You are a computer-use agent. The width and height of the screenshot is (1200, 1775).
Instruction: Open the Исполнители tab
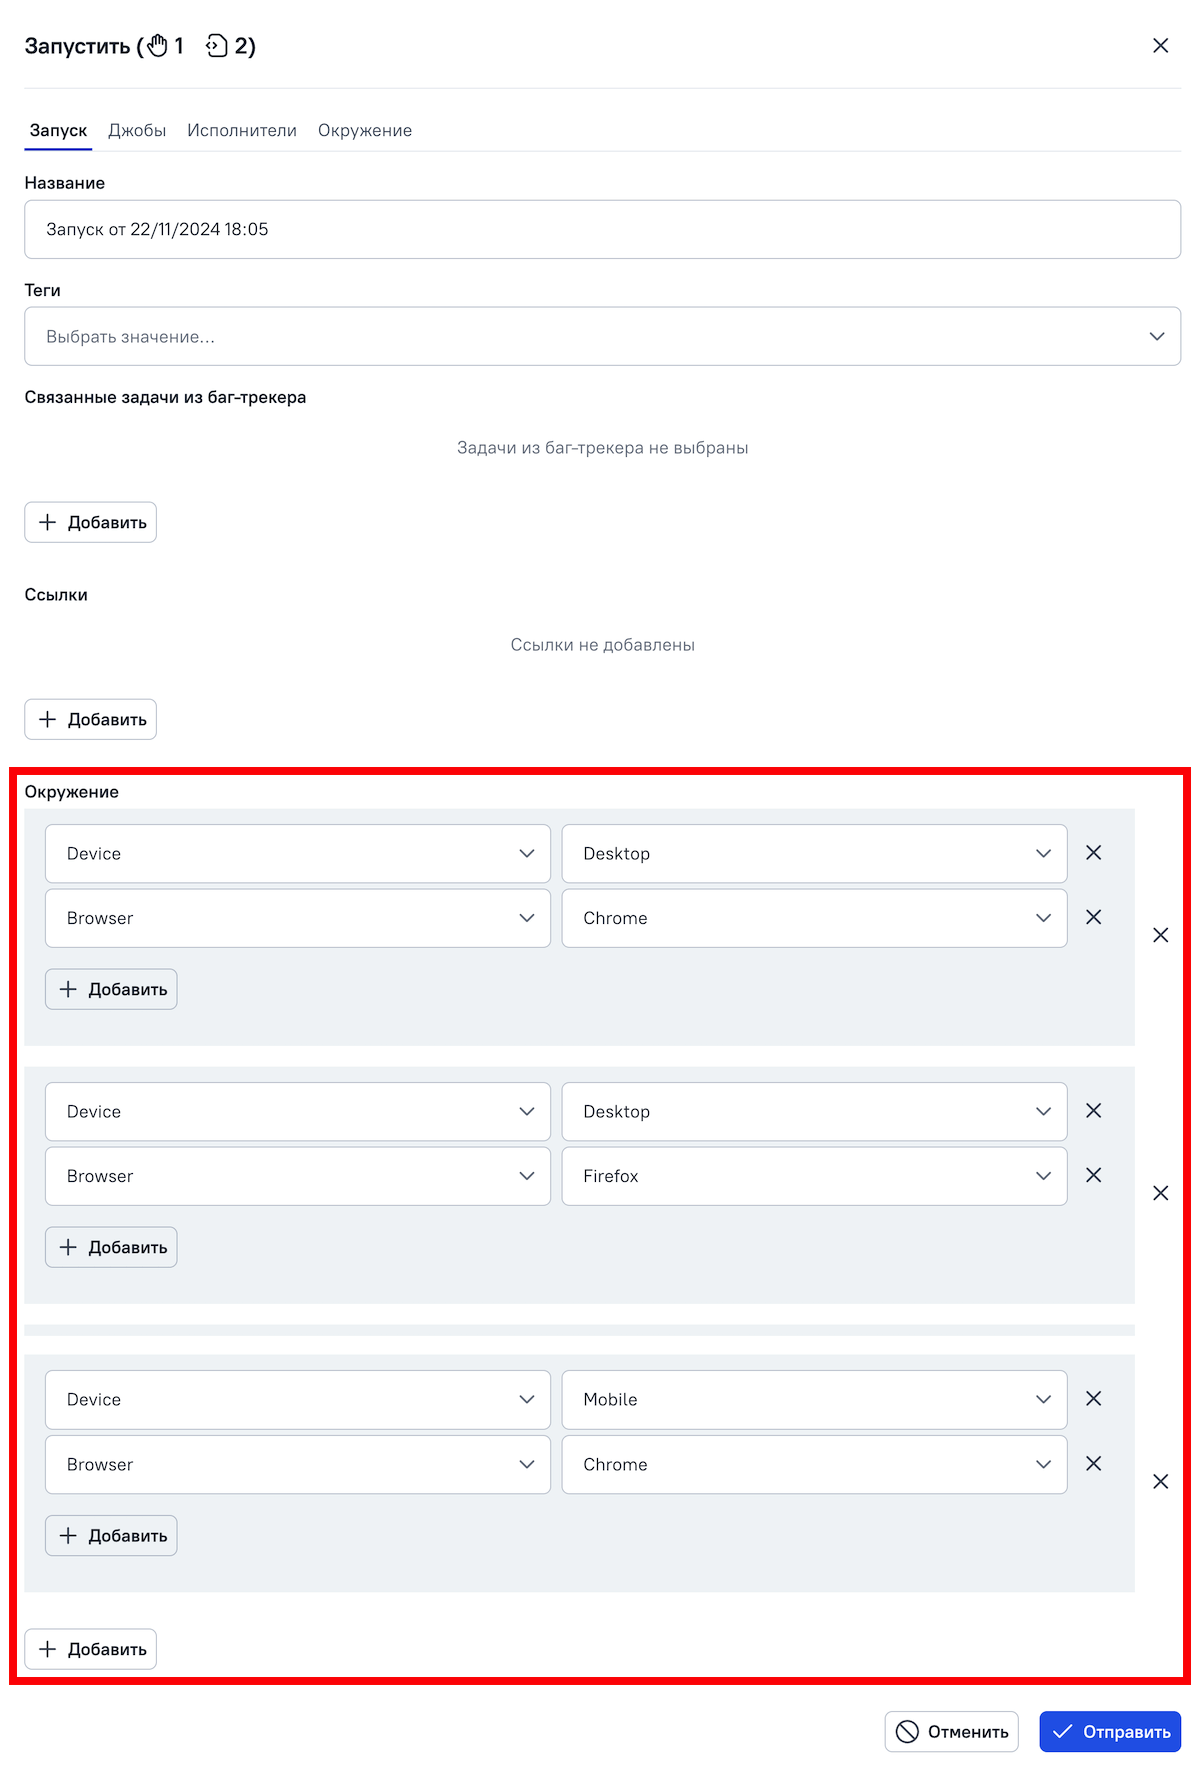pyautogui.click(x=242, y=131)
